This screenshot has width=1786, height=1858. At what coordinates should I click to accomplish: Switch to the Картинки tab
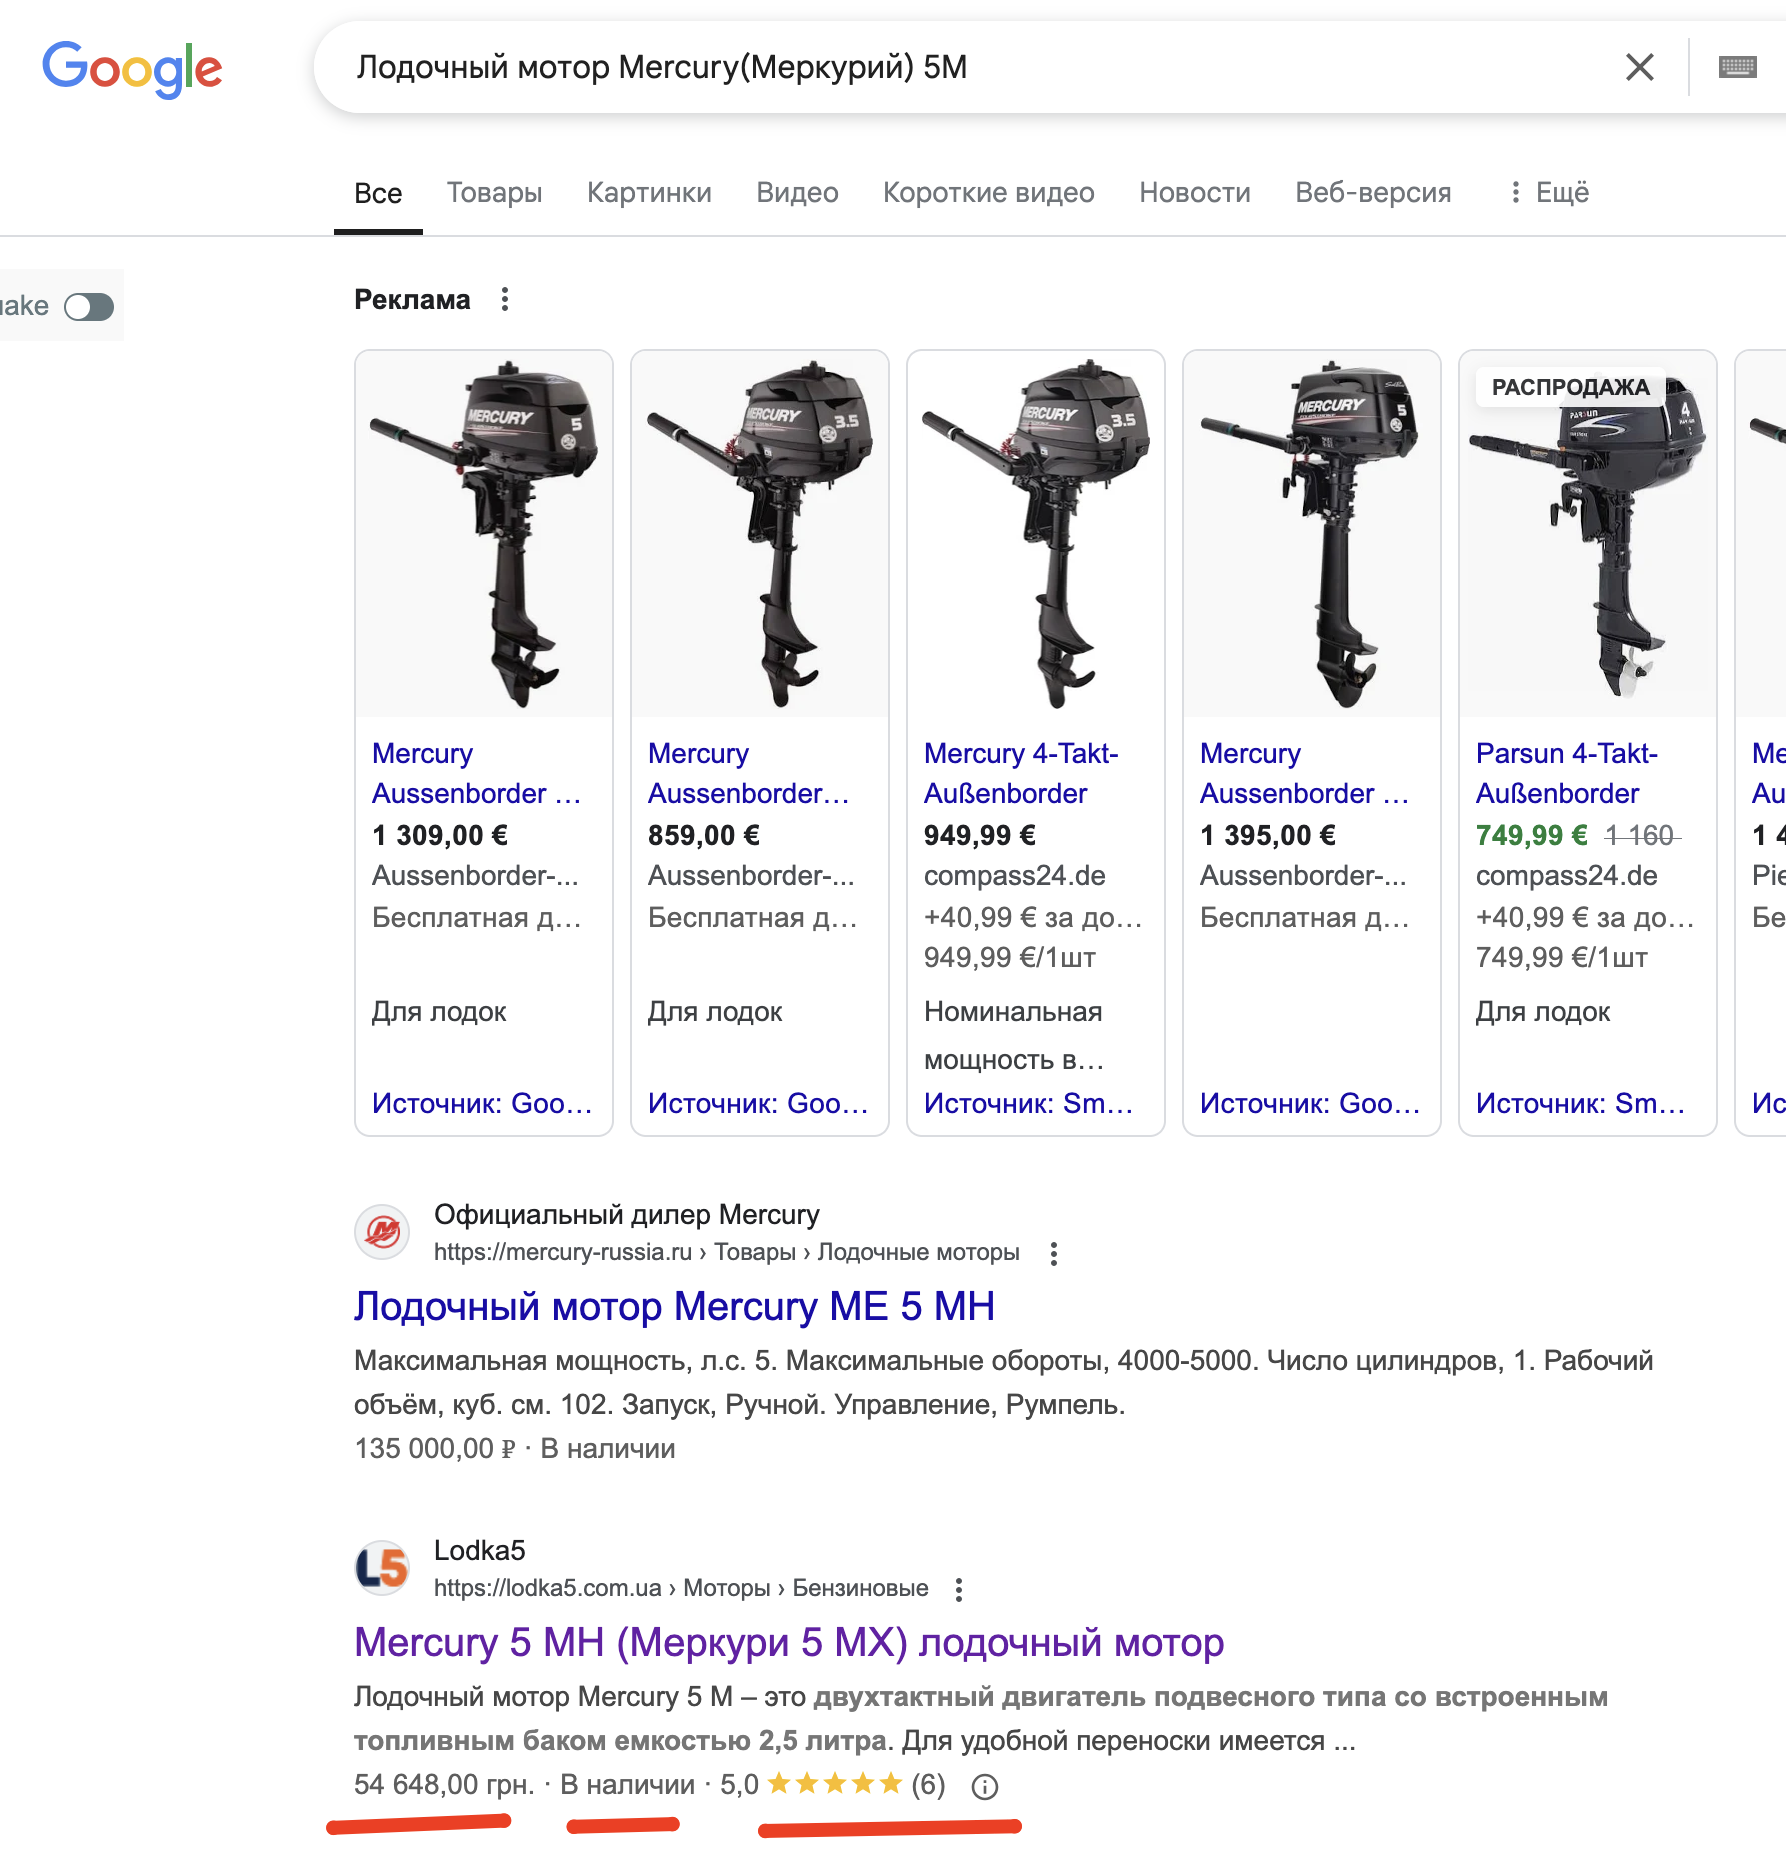click(649, 192)
